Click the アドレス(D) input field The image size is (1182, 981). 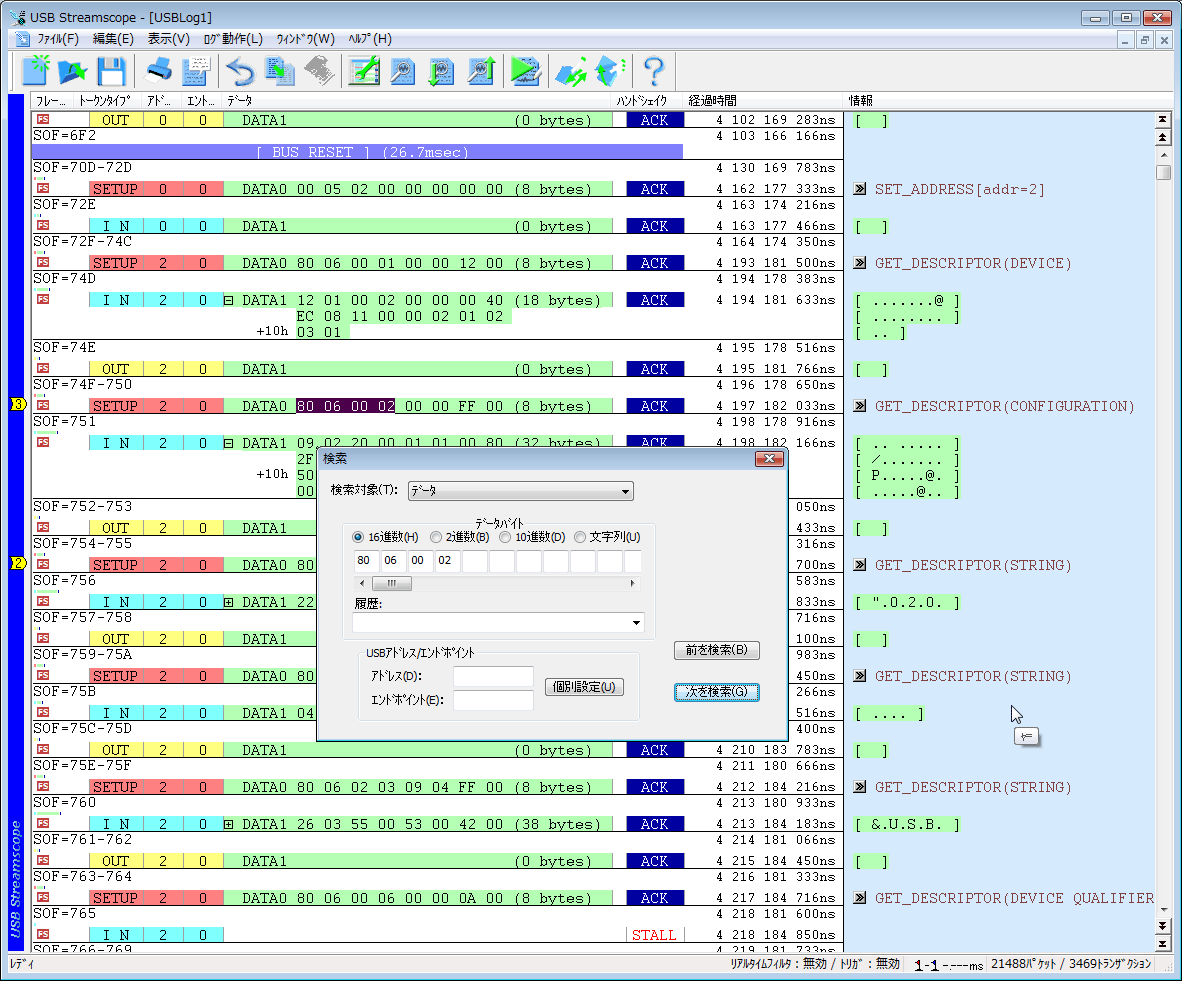point(493,676)
